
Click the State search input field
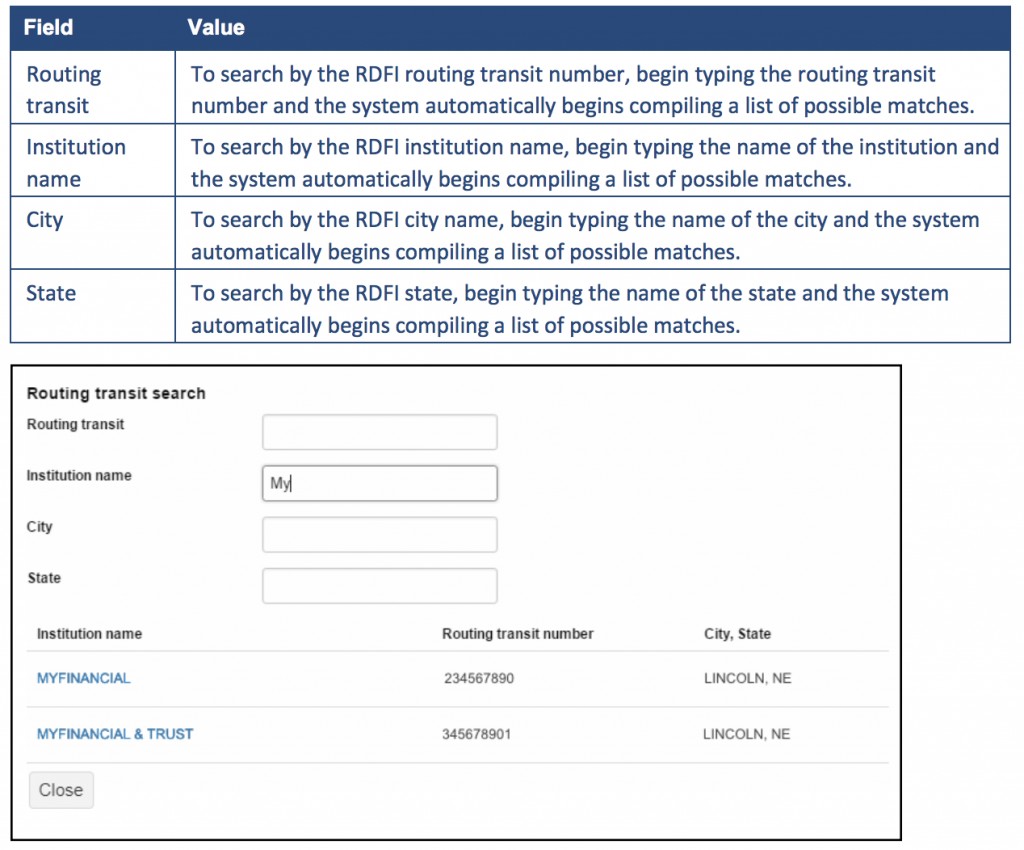pos(379,586)
